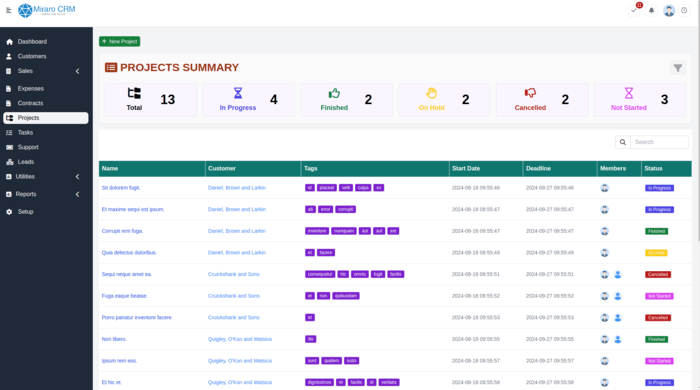Click the 'quibusdam' tag
This screenshot has height=390, width=700.
coord(346,296)
